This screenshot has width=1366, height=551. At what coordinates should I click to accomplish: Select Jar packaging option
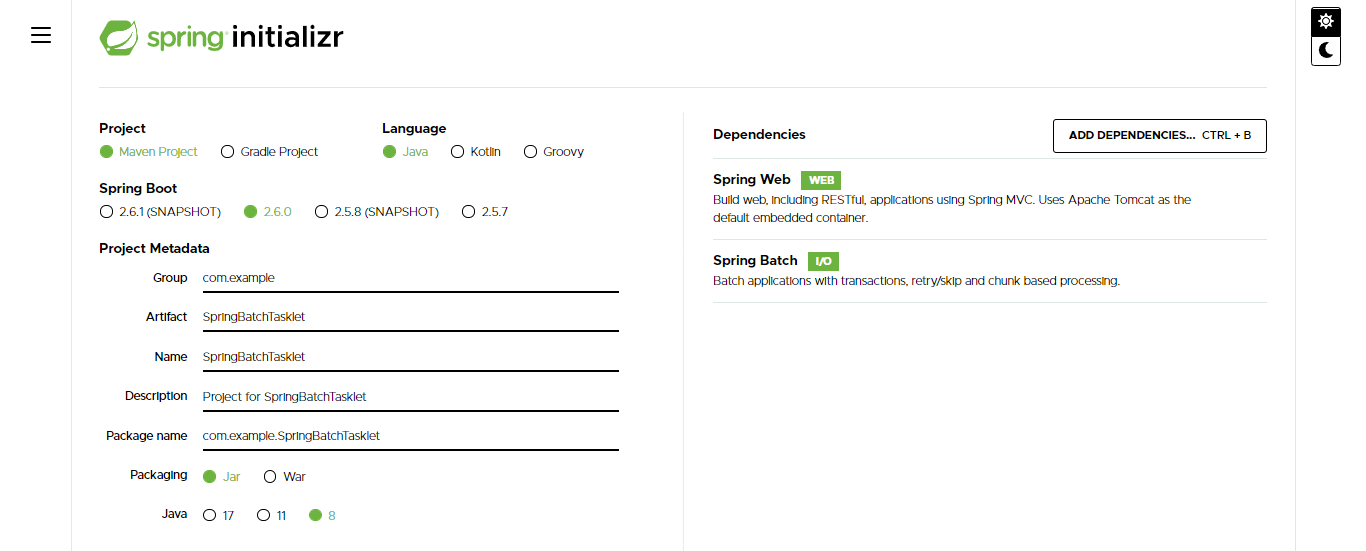coord(221,477)
